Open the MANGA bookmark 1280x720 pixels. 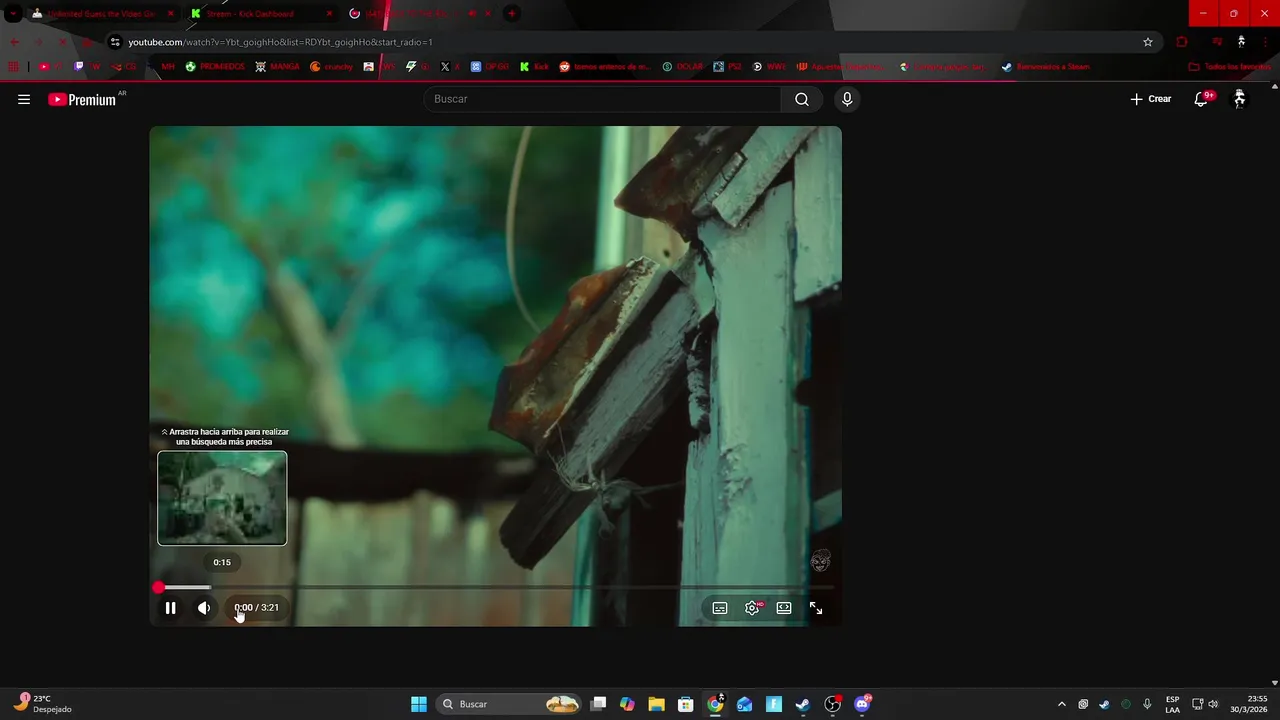pyautogui.click(x=278, y=67)
